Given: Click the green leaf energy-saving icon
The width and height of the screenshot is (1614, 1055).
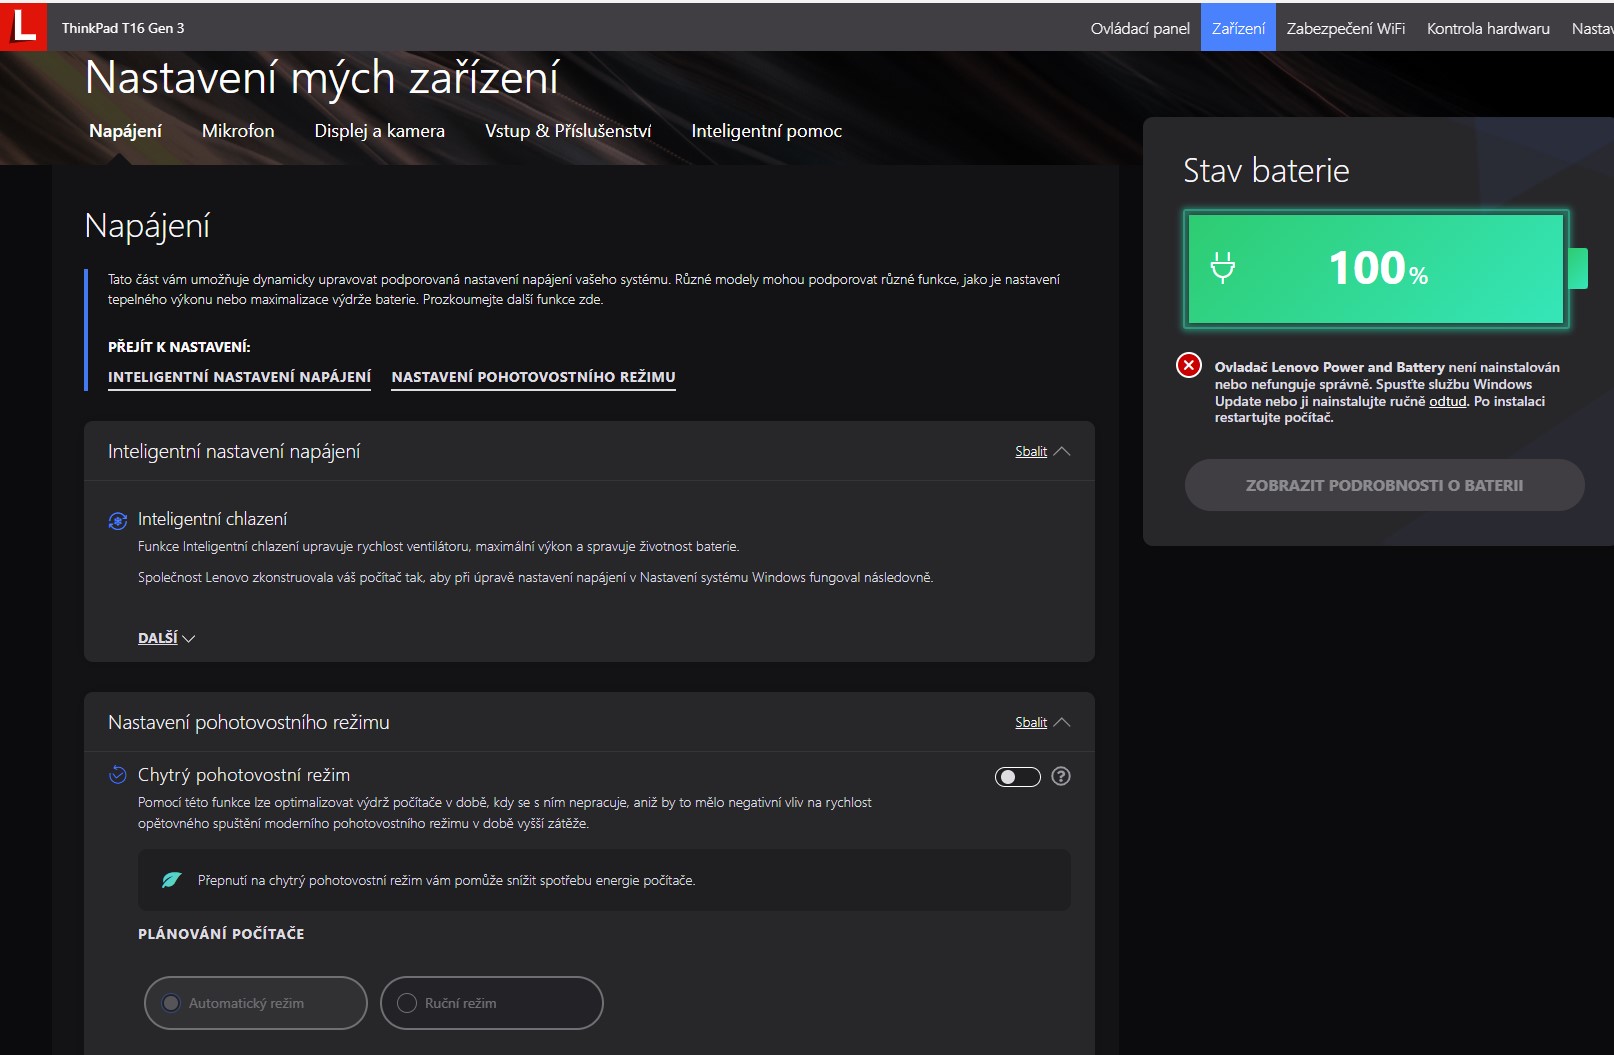Looking at the screenshot, I should 172,880.
